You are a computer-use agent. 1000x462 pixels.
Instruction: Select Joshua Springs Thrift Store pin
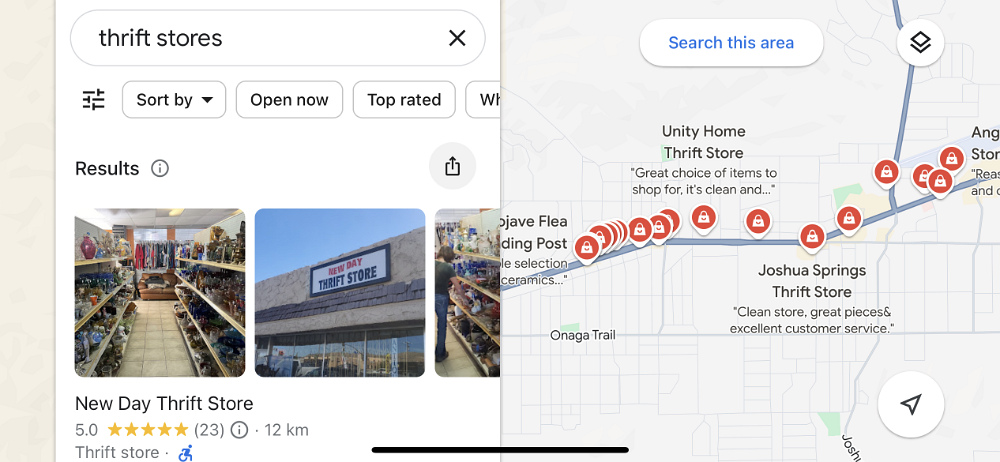click(x=812, y=236)
